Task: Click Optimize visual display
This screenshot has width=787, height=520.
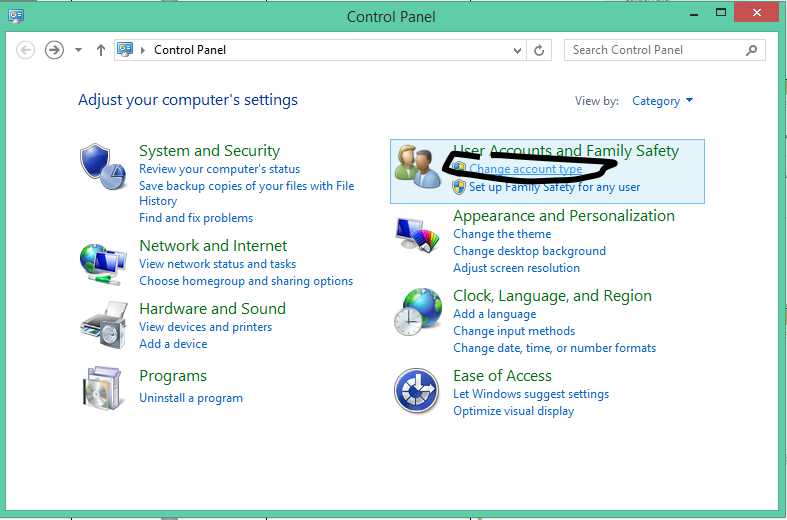Action: pos(513,411)
